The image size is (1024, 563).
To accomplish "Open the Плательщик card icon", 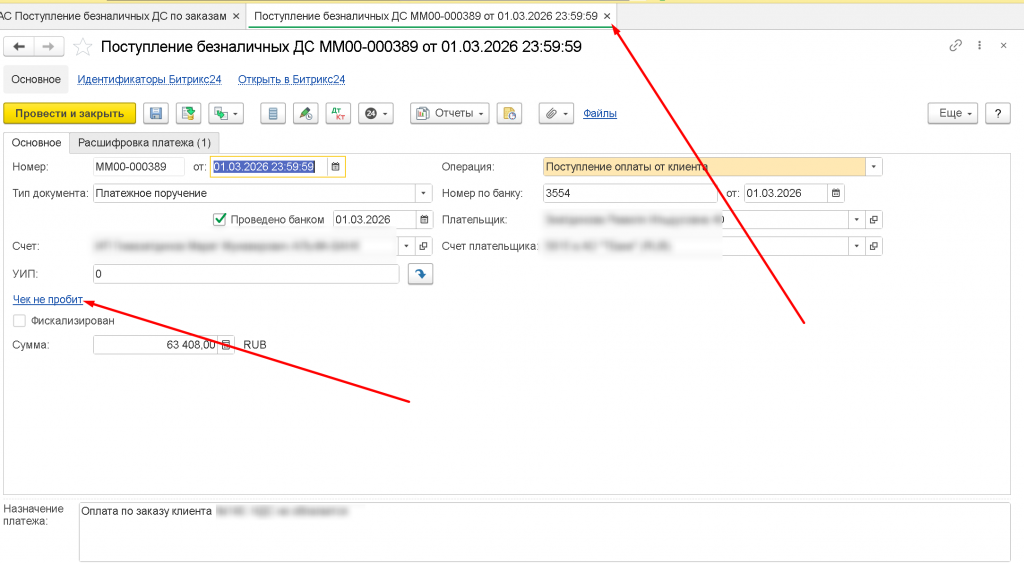I will 874,219.
